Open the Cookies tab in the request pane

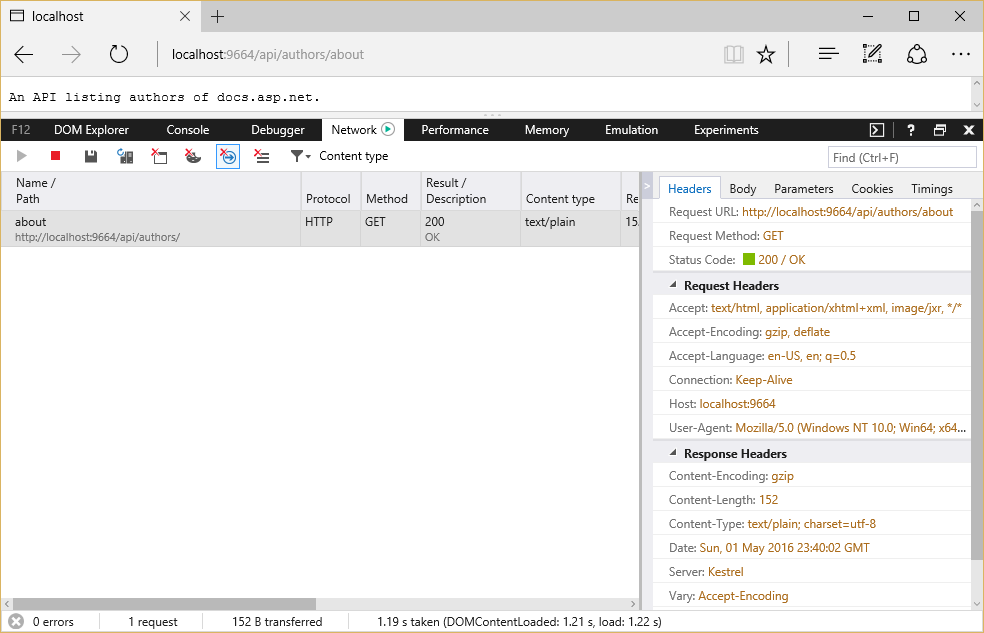[x=871, y=188]
